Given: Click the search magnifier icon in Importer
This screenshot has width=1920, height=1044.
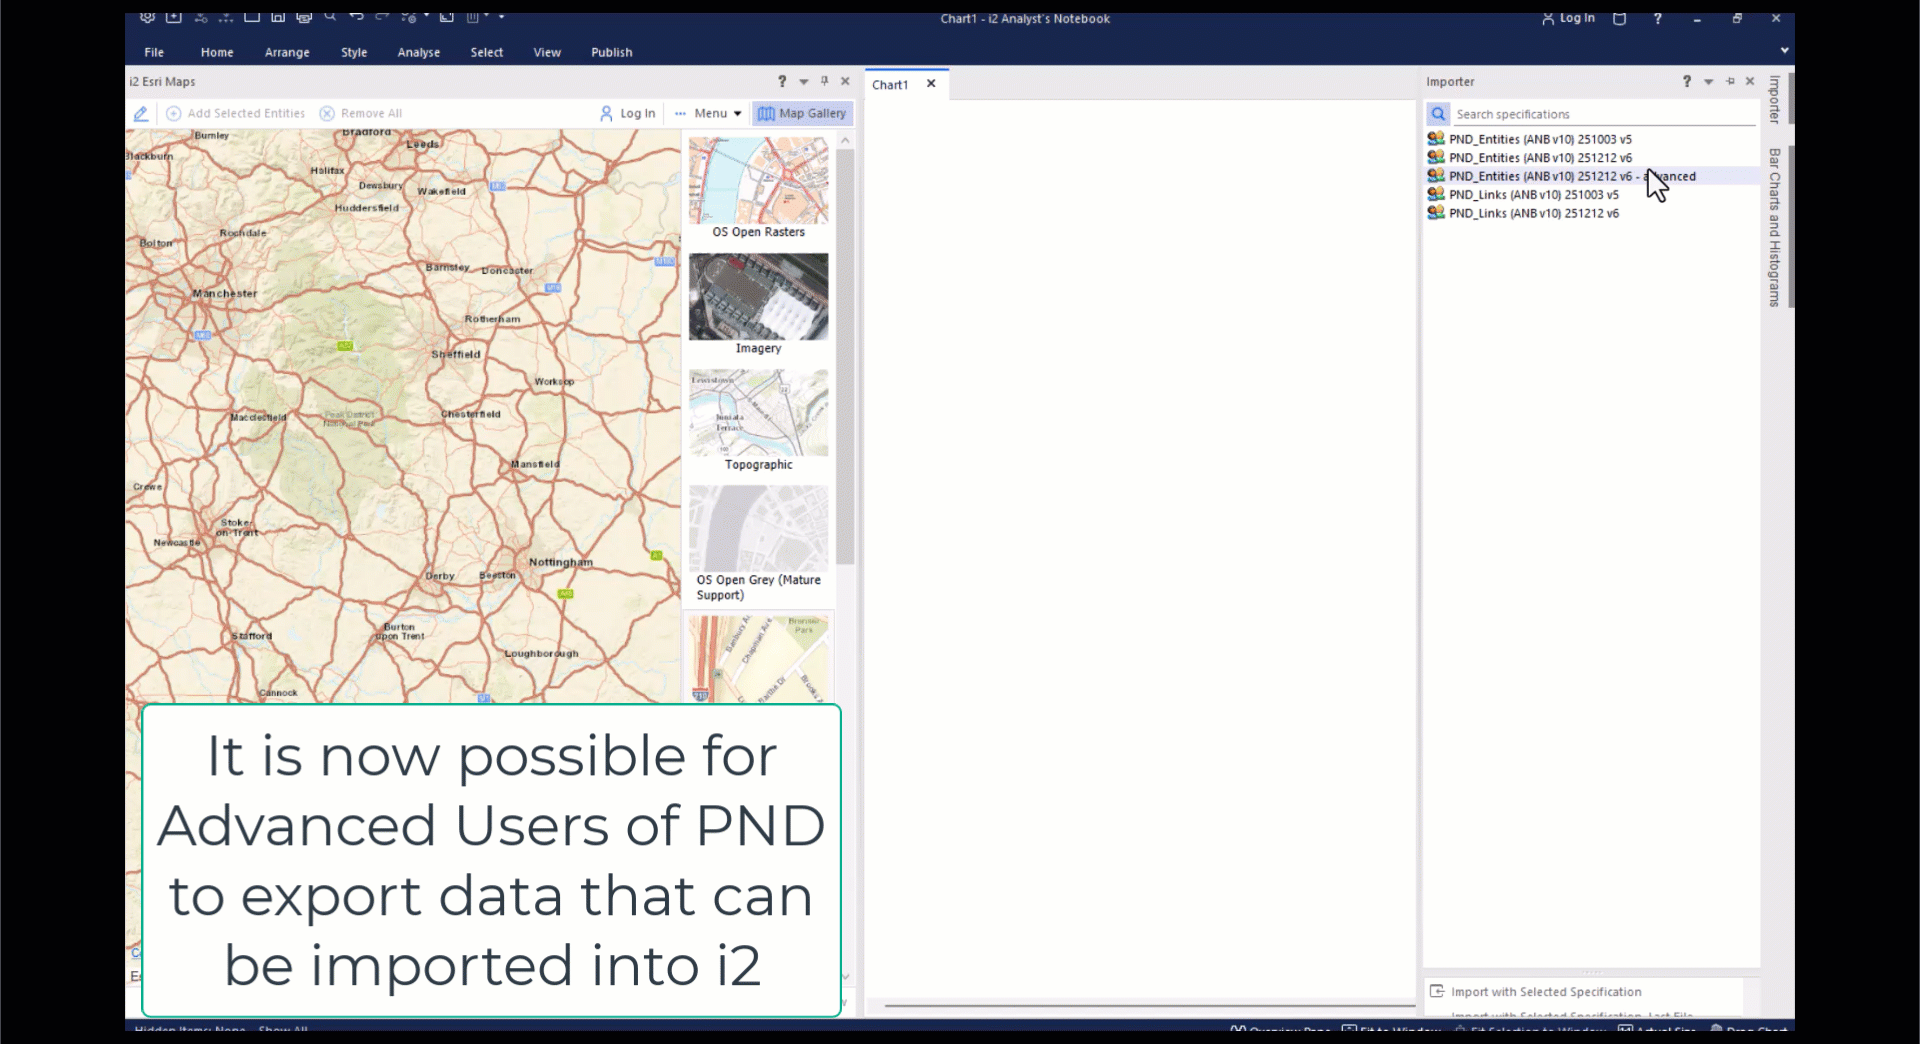Looking at the screenshot, I should (x=1438, y=114).
